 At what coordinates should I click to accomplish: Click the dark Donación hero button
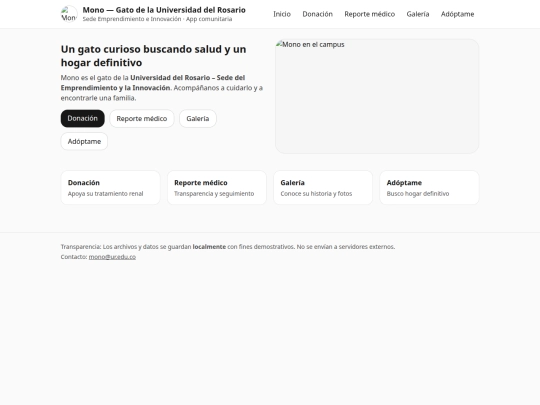[x=83, y=118]
